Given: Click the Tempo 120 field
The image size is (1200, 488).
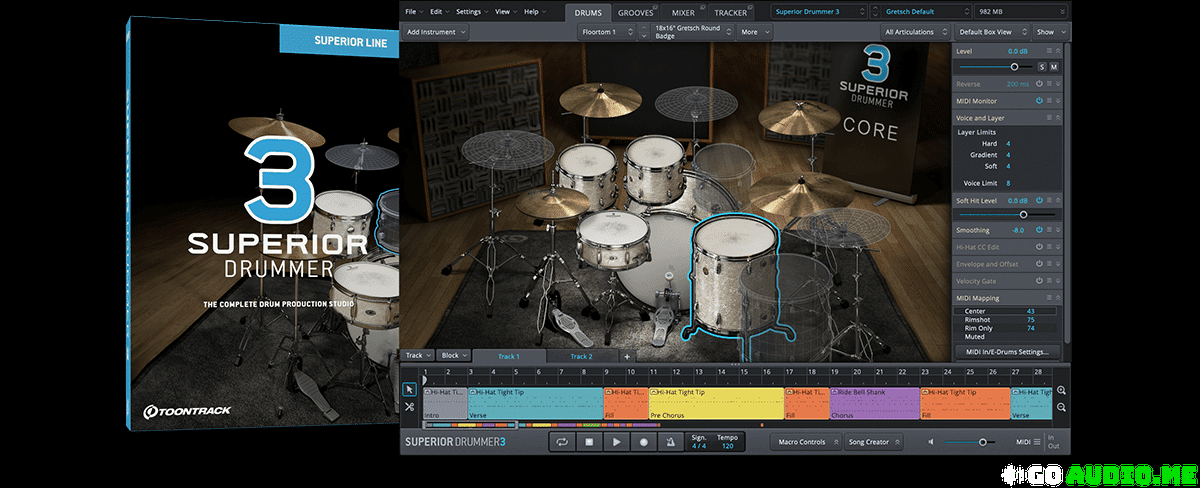Looking at the screenshot, I should [727, 441].
